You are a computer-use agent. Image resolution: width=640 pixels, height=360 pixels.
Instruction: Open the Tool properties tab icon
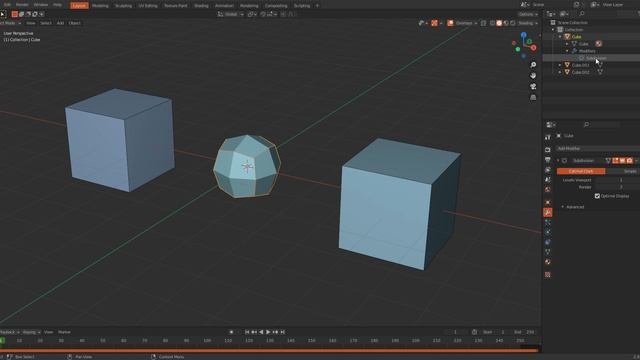coord(548,138)
